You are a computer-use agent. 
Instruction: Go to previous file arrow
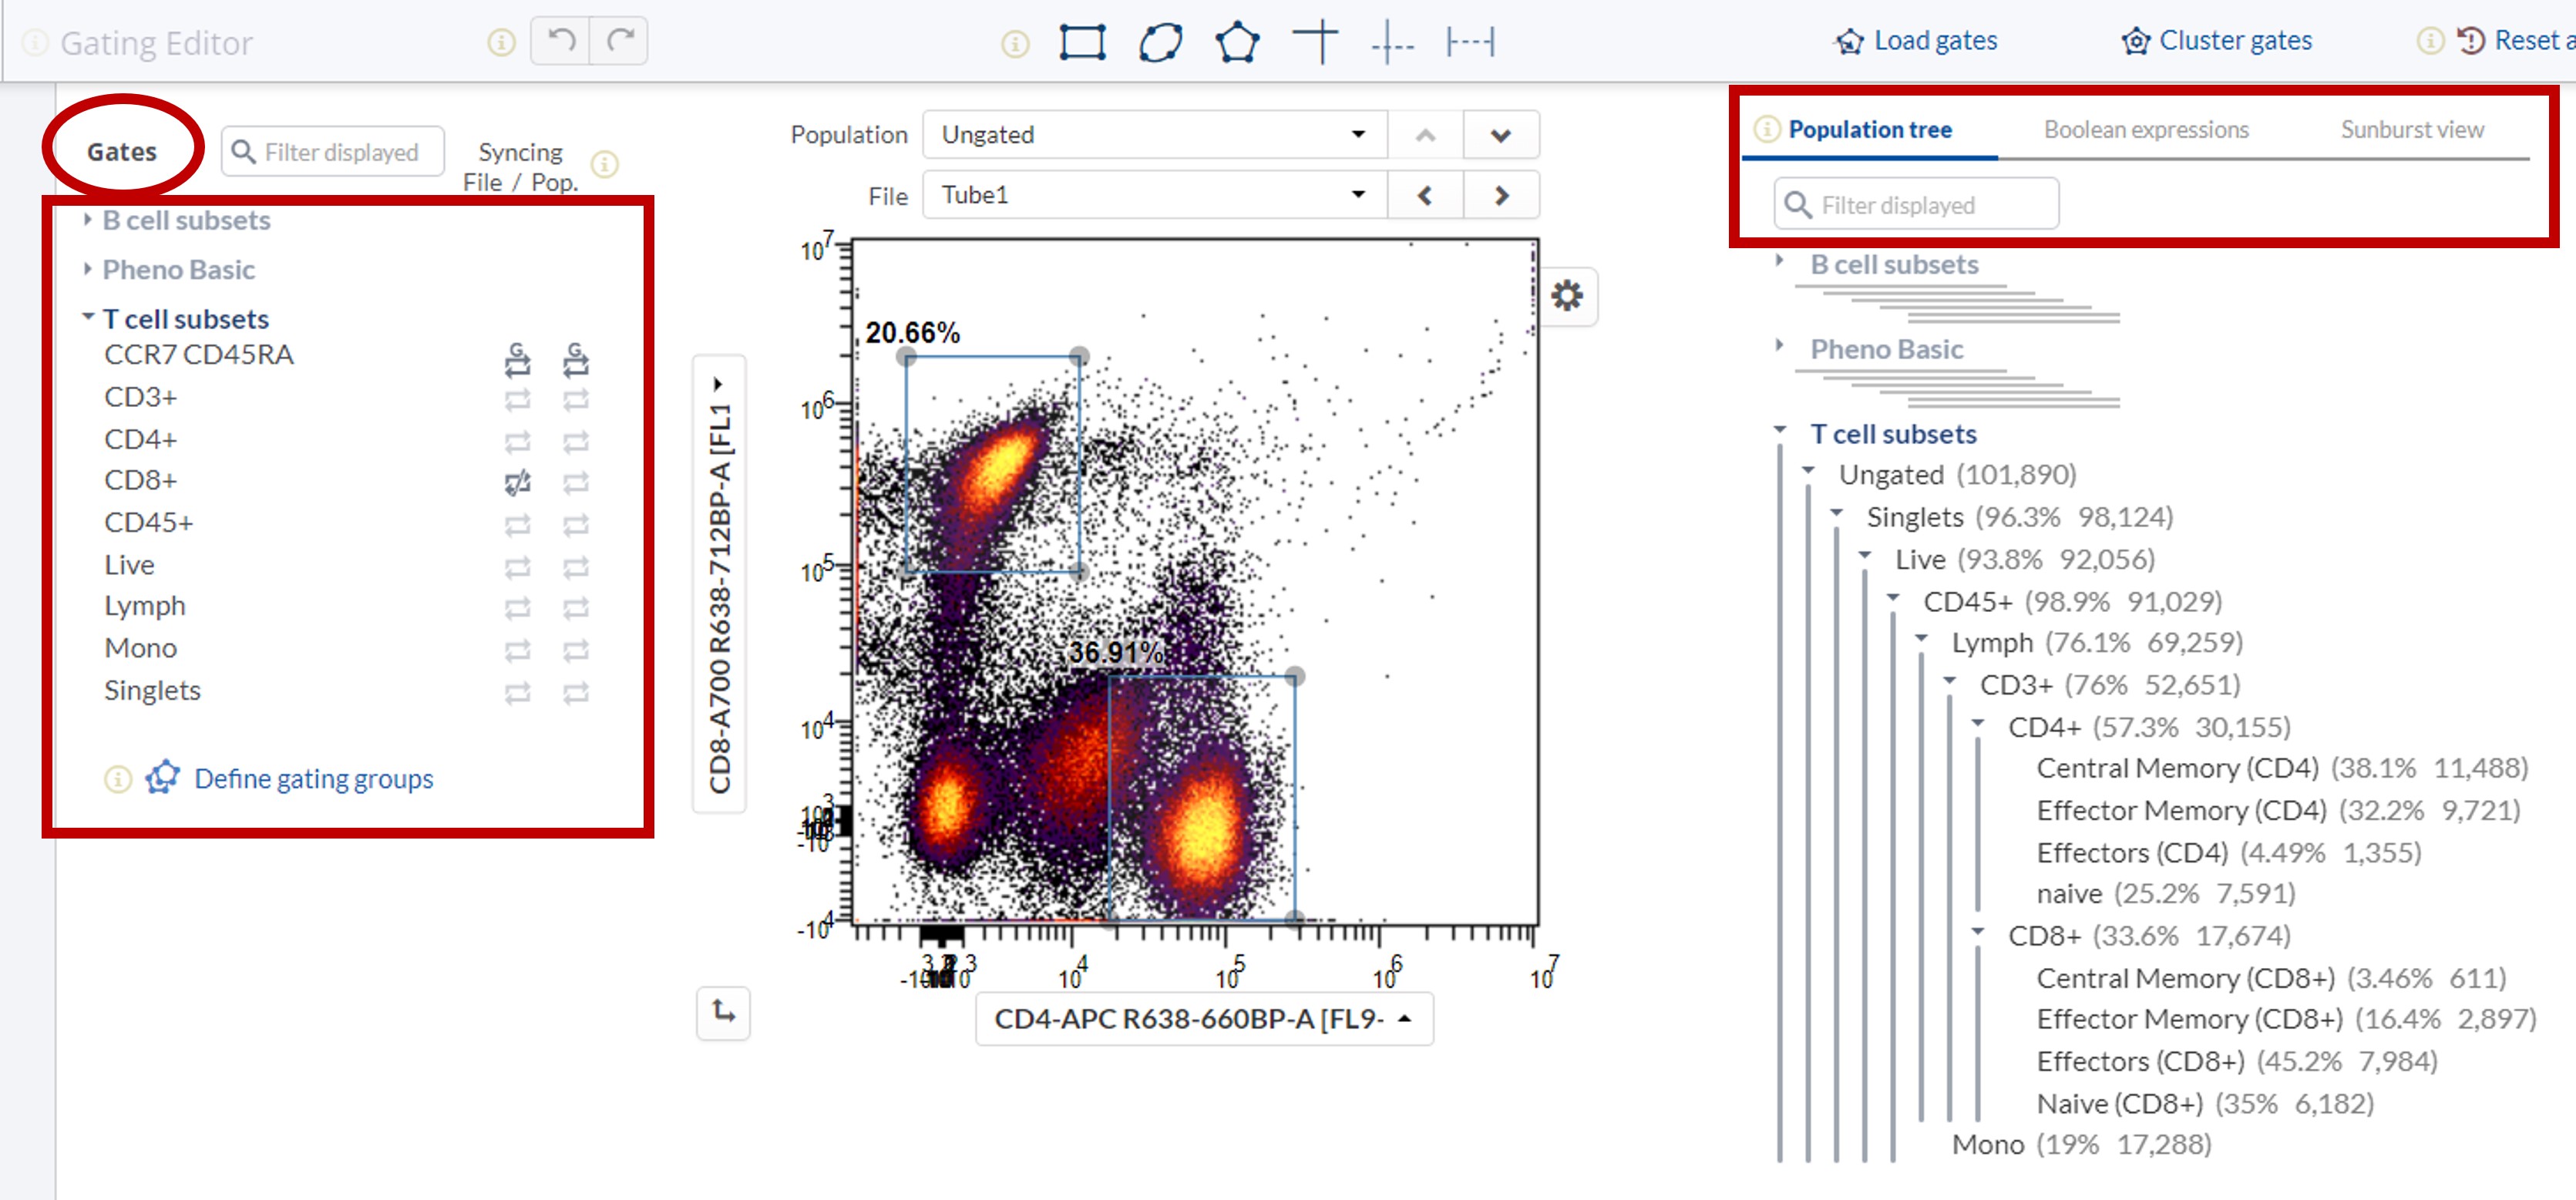point(1425,195)
